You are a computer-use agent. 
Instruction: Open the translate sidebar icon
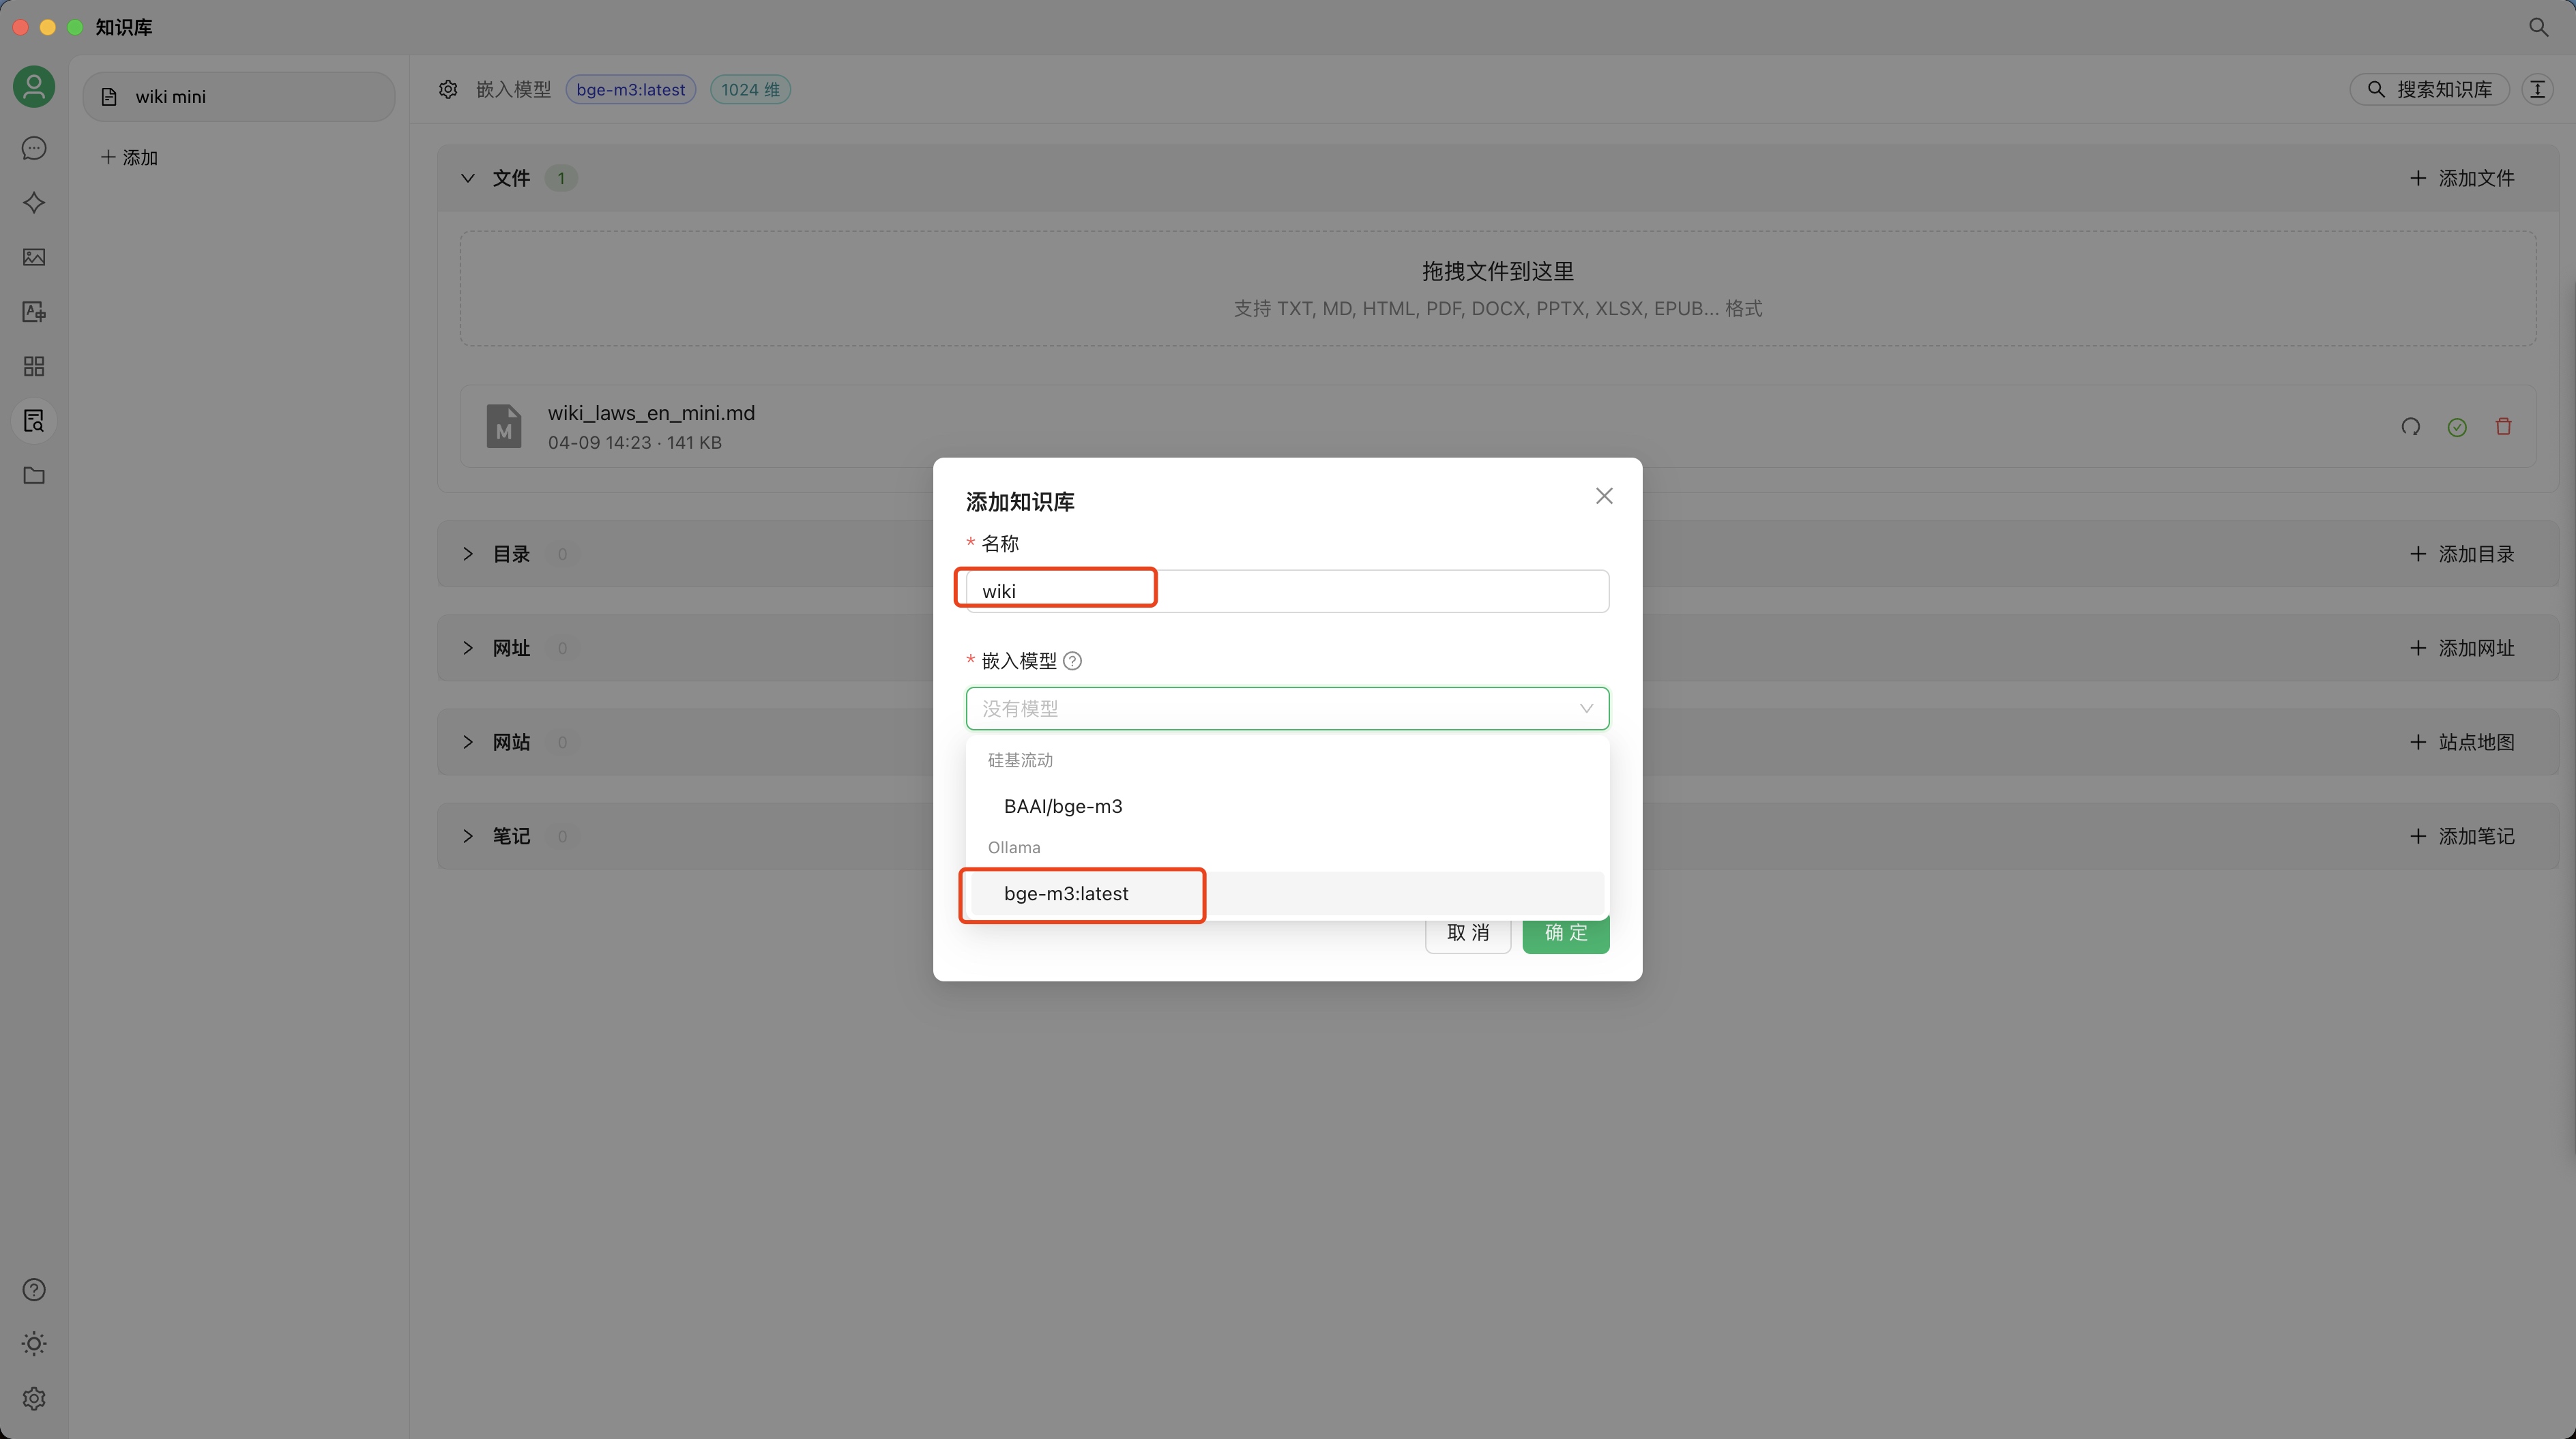(34, 312)
